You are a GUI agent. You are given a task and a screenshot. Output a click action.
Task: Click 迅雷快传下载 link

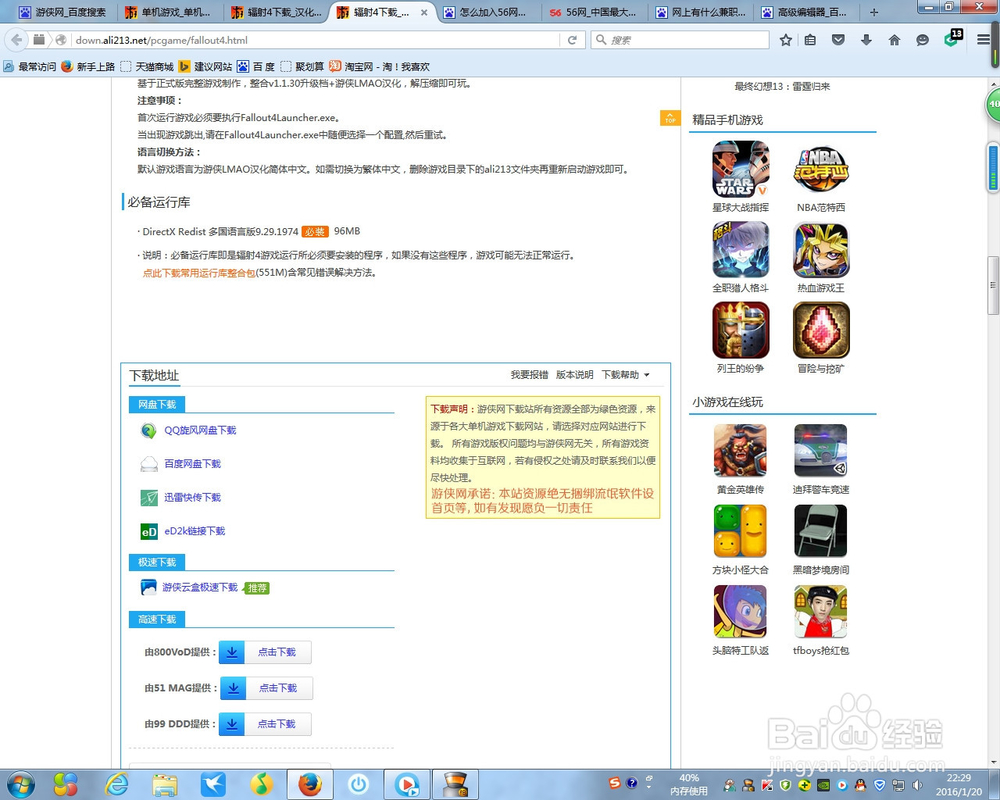point(193,498)
